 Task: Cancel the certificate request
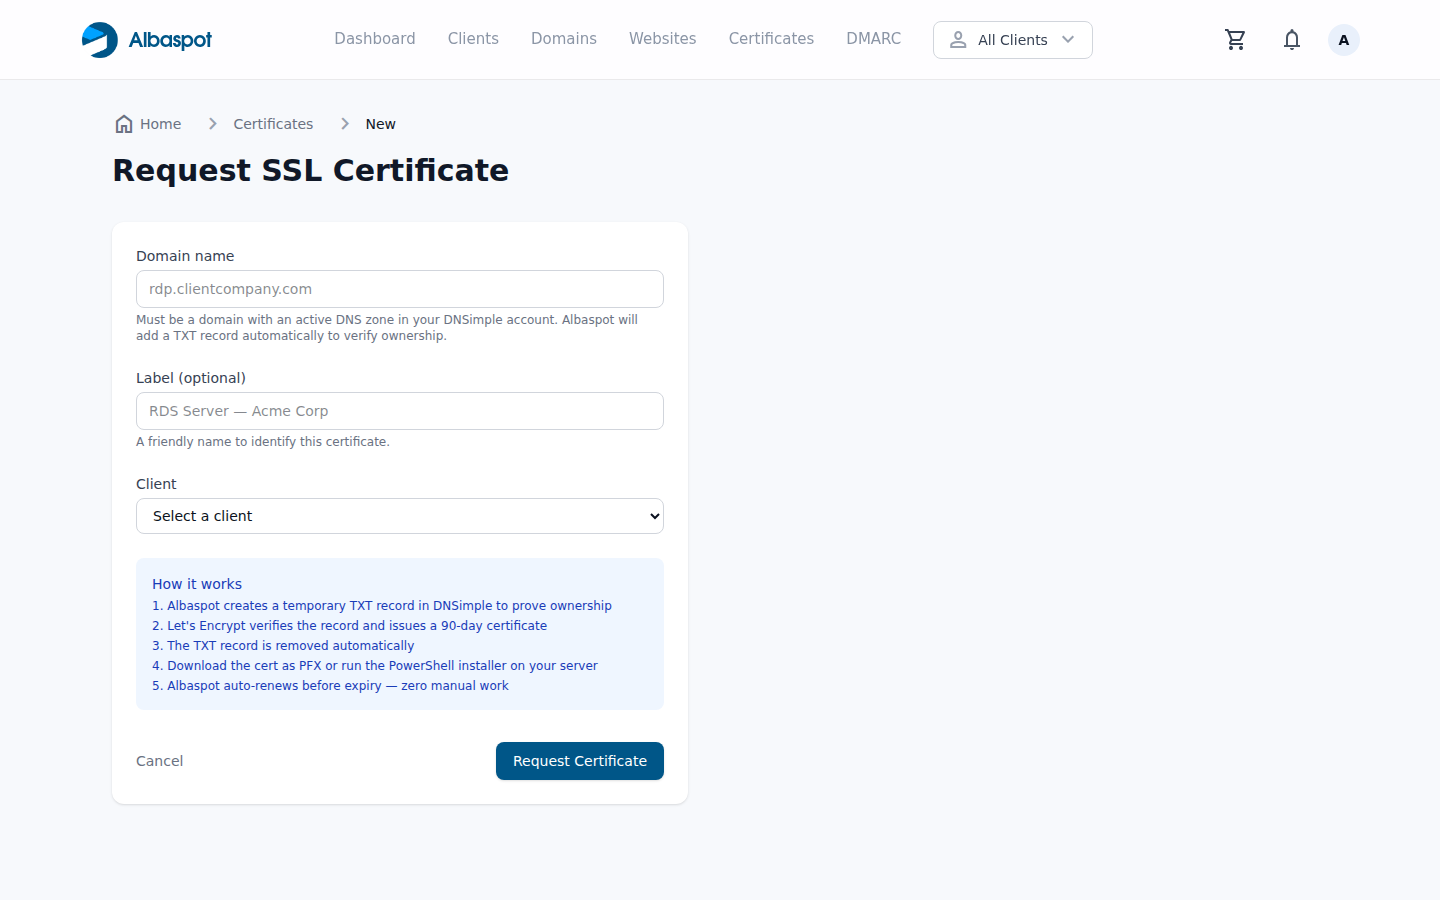159,761
